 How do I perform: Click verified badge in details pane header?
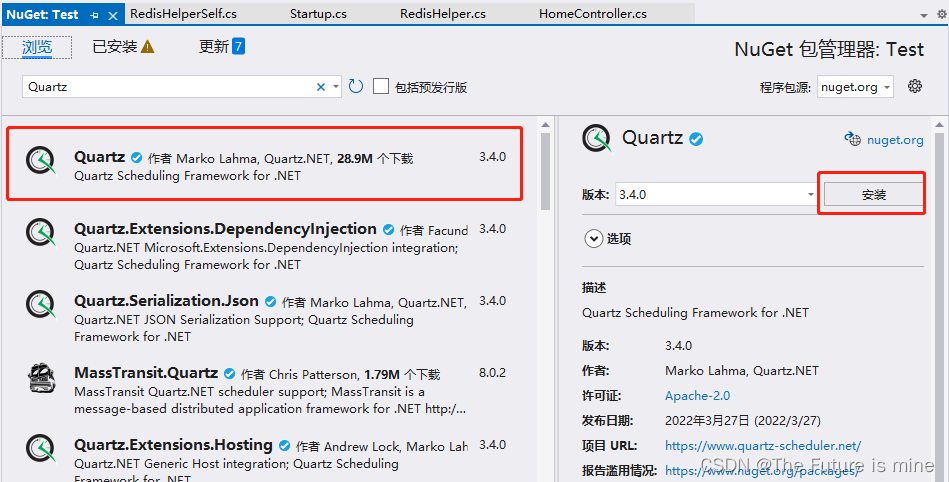coord(697,139)
